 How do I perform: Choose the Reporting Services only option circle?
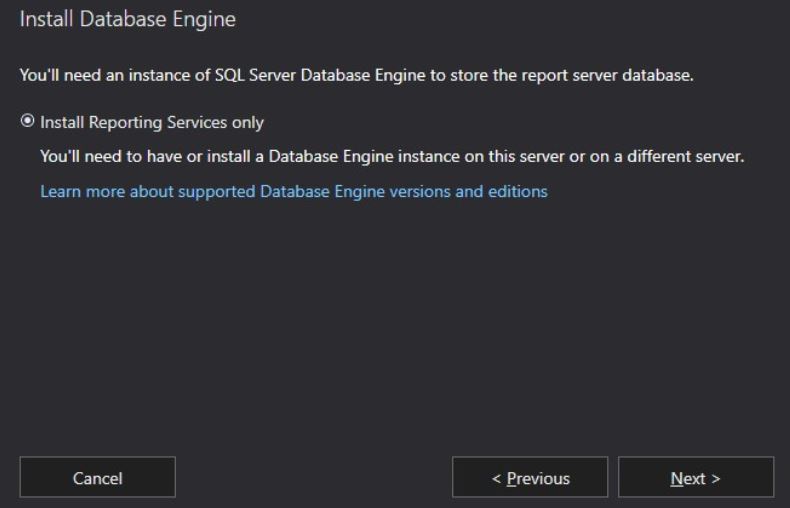pyautogui.click(x=27, y=121)
